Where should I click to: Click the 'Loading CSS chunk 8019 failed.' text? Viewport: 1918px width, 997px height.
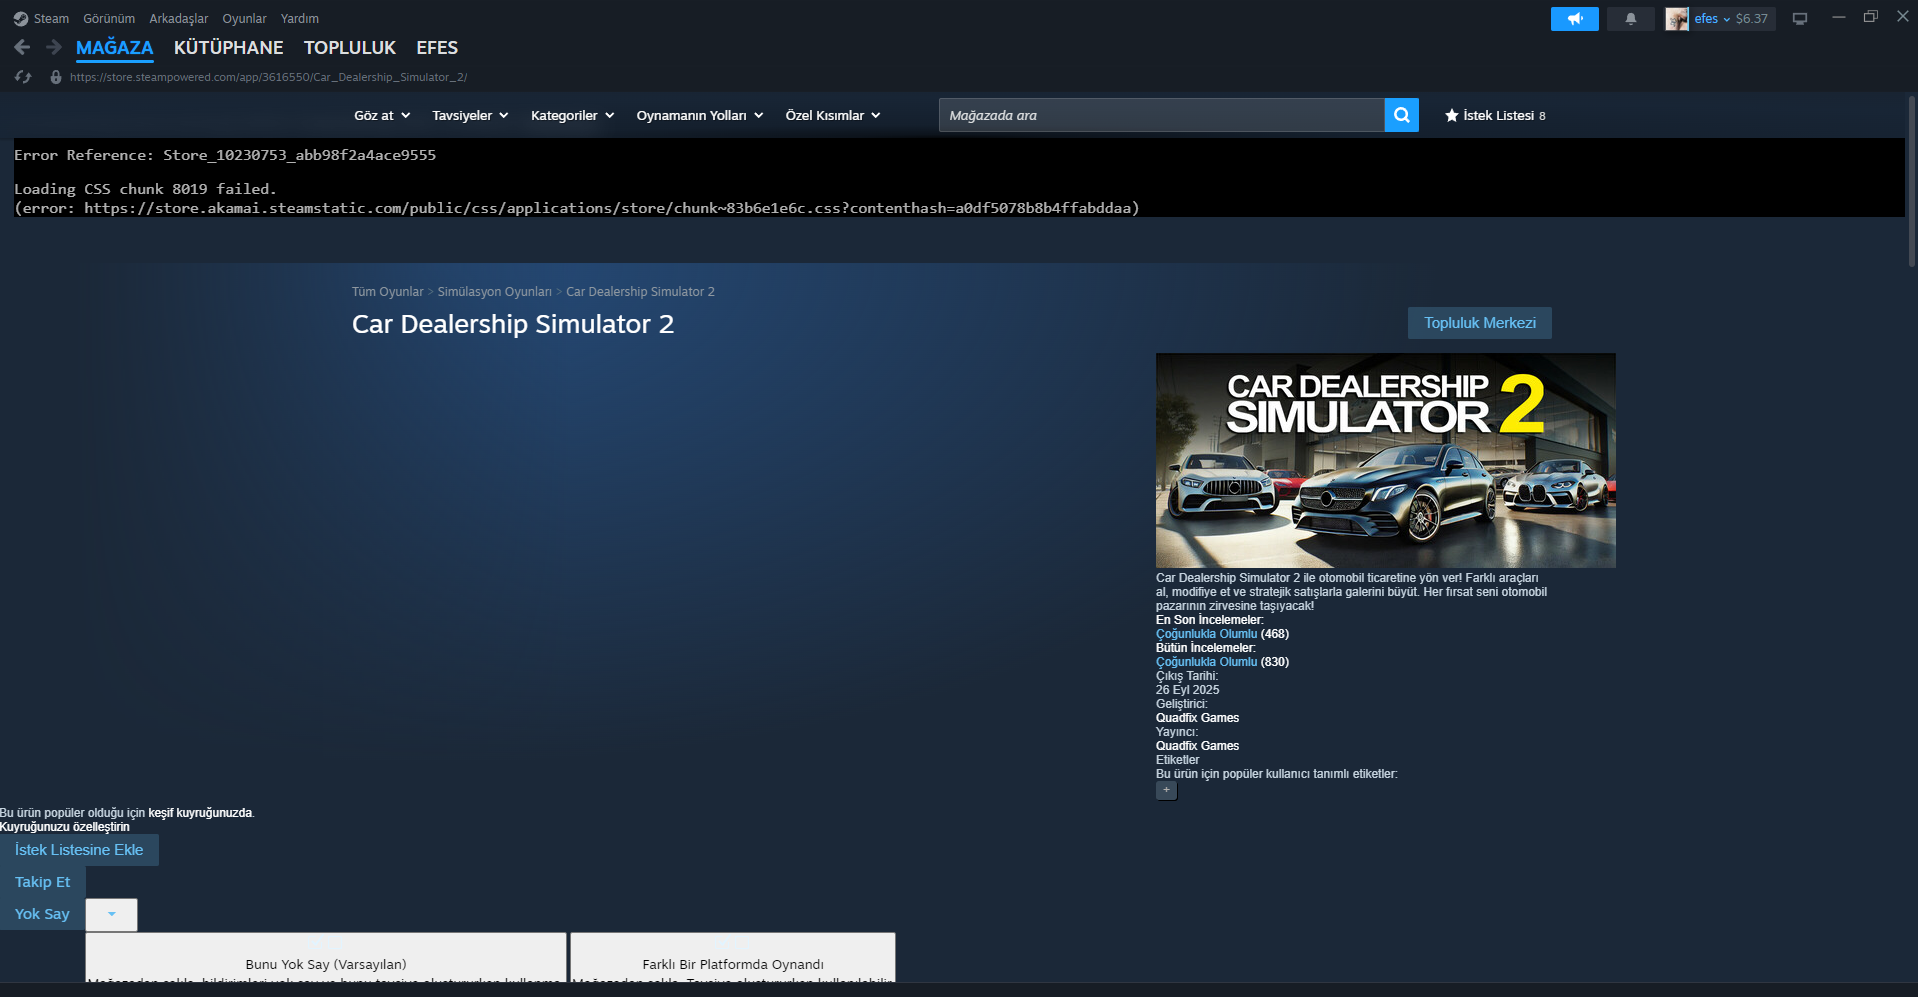click(x=145, y=189)
